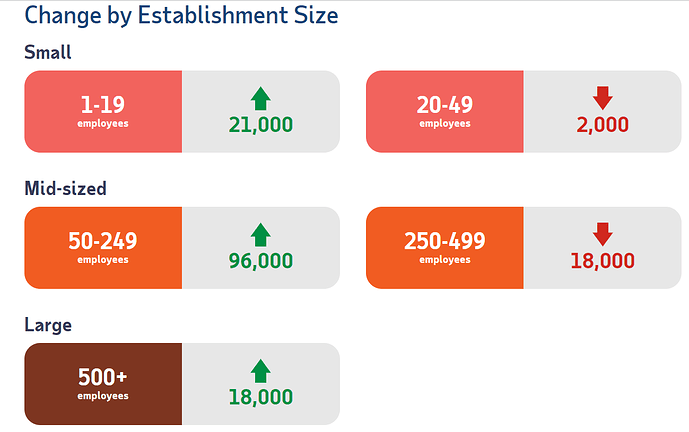Click the 21,000 green value
The width and height of the screenshot is (689, 432).
261,125
